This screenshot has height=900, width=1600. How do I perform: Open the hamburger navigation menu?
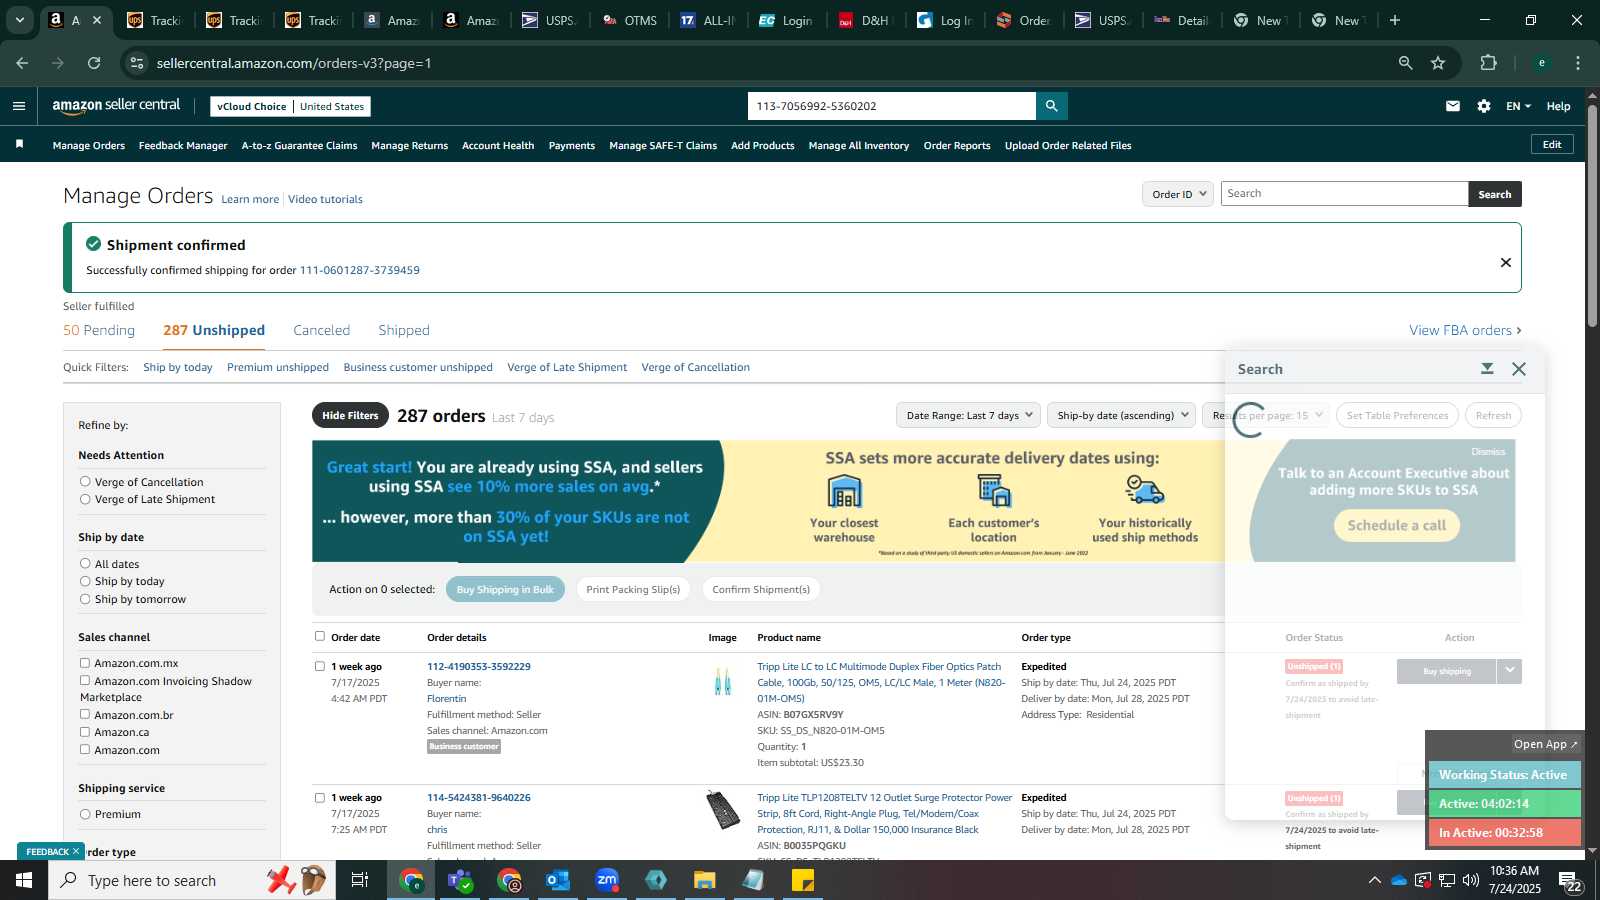[19, 106]
